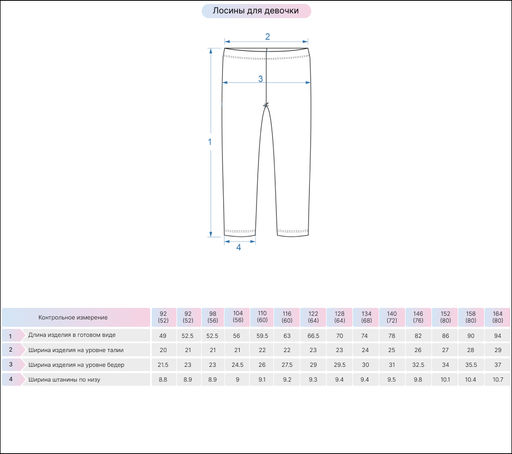Screen dimensions: 512x454
Task: Click the size column header 164 (80)
Action: point(497,317)
